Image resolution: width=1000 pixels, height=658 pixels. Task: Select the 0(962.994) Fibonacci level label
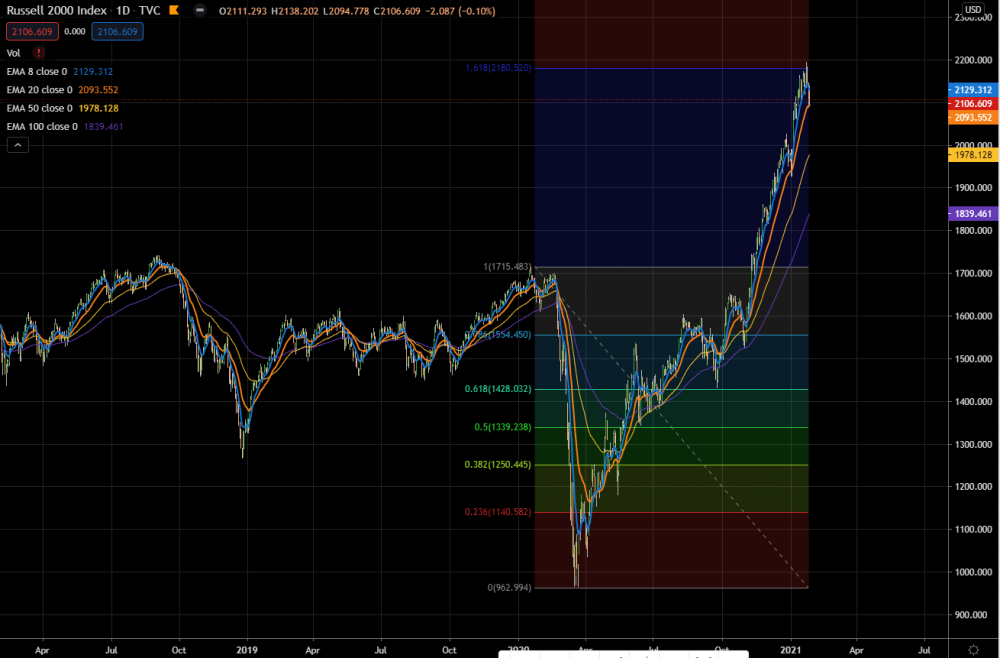point(509,587)
